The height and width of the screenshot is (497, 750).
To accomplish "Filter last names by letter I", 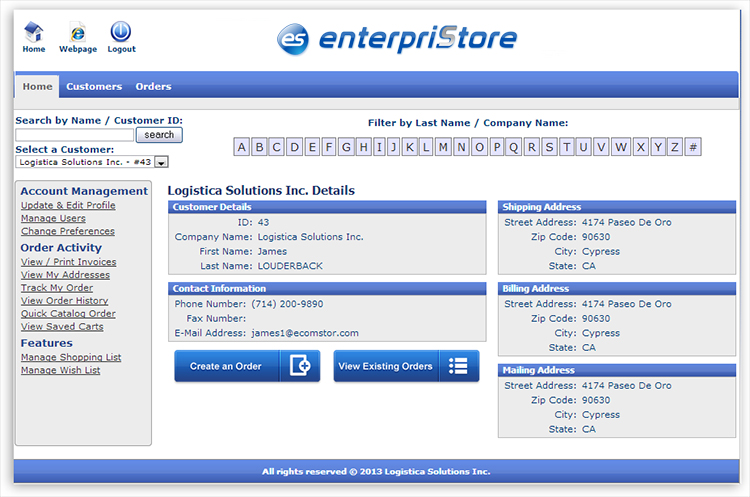I will click(379, 147).
